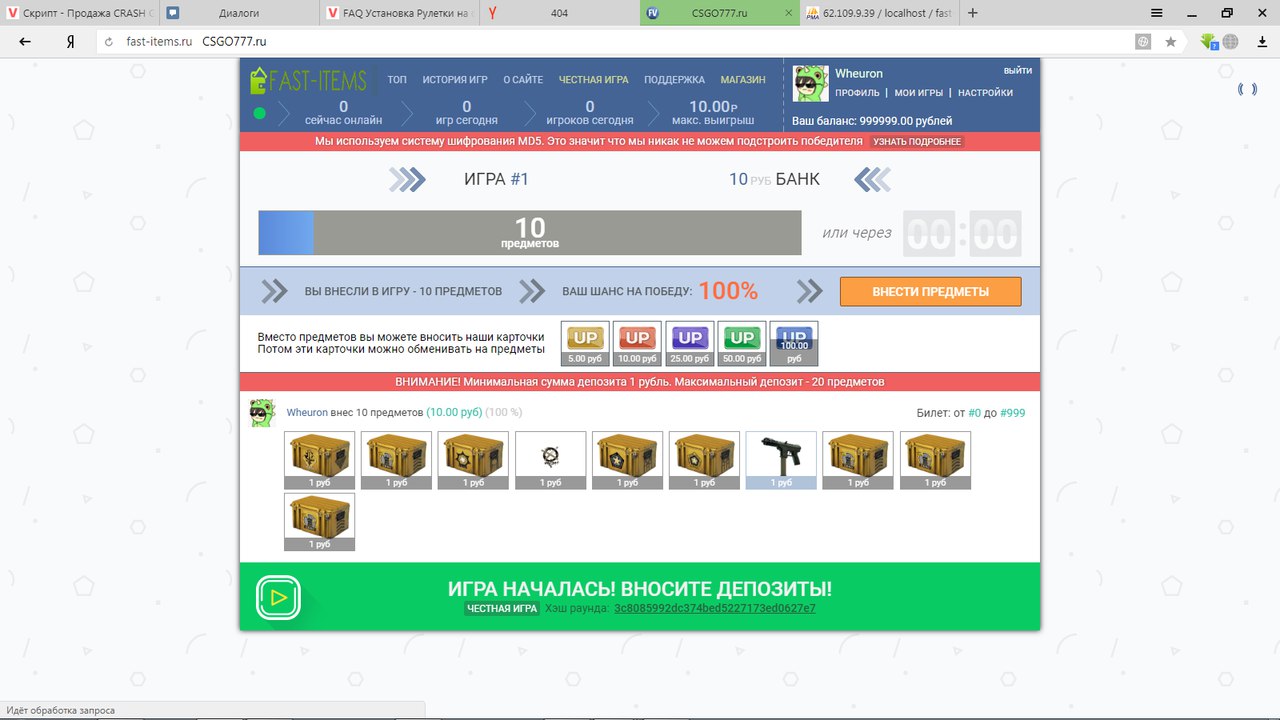Open ИСТОРИЯ ИГР in the navigation

point(455,80)
